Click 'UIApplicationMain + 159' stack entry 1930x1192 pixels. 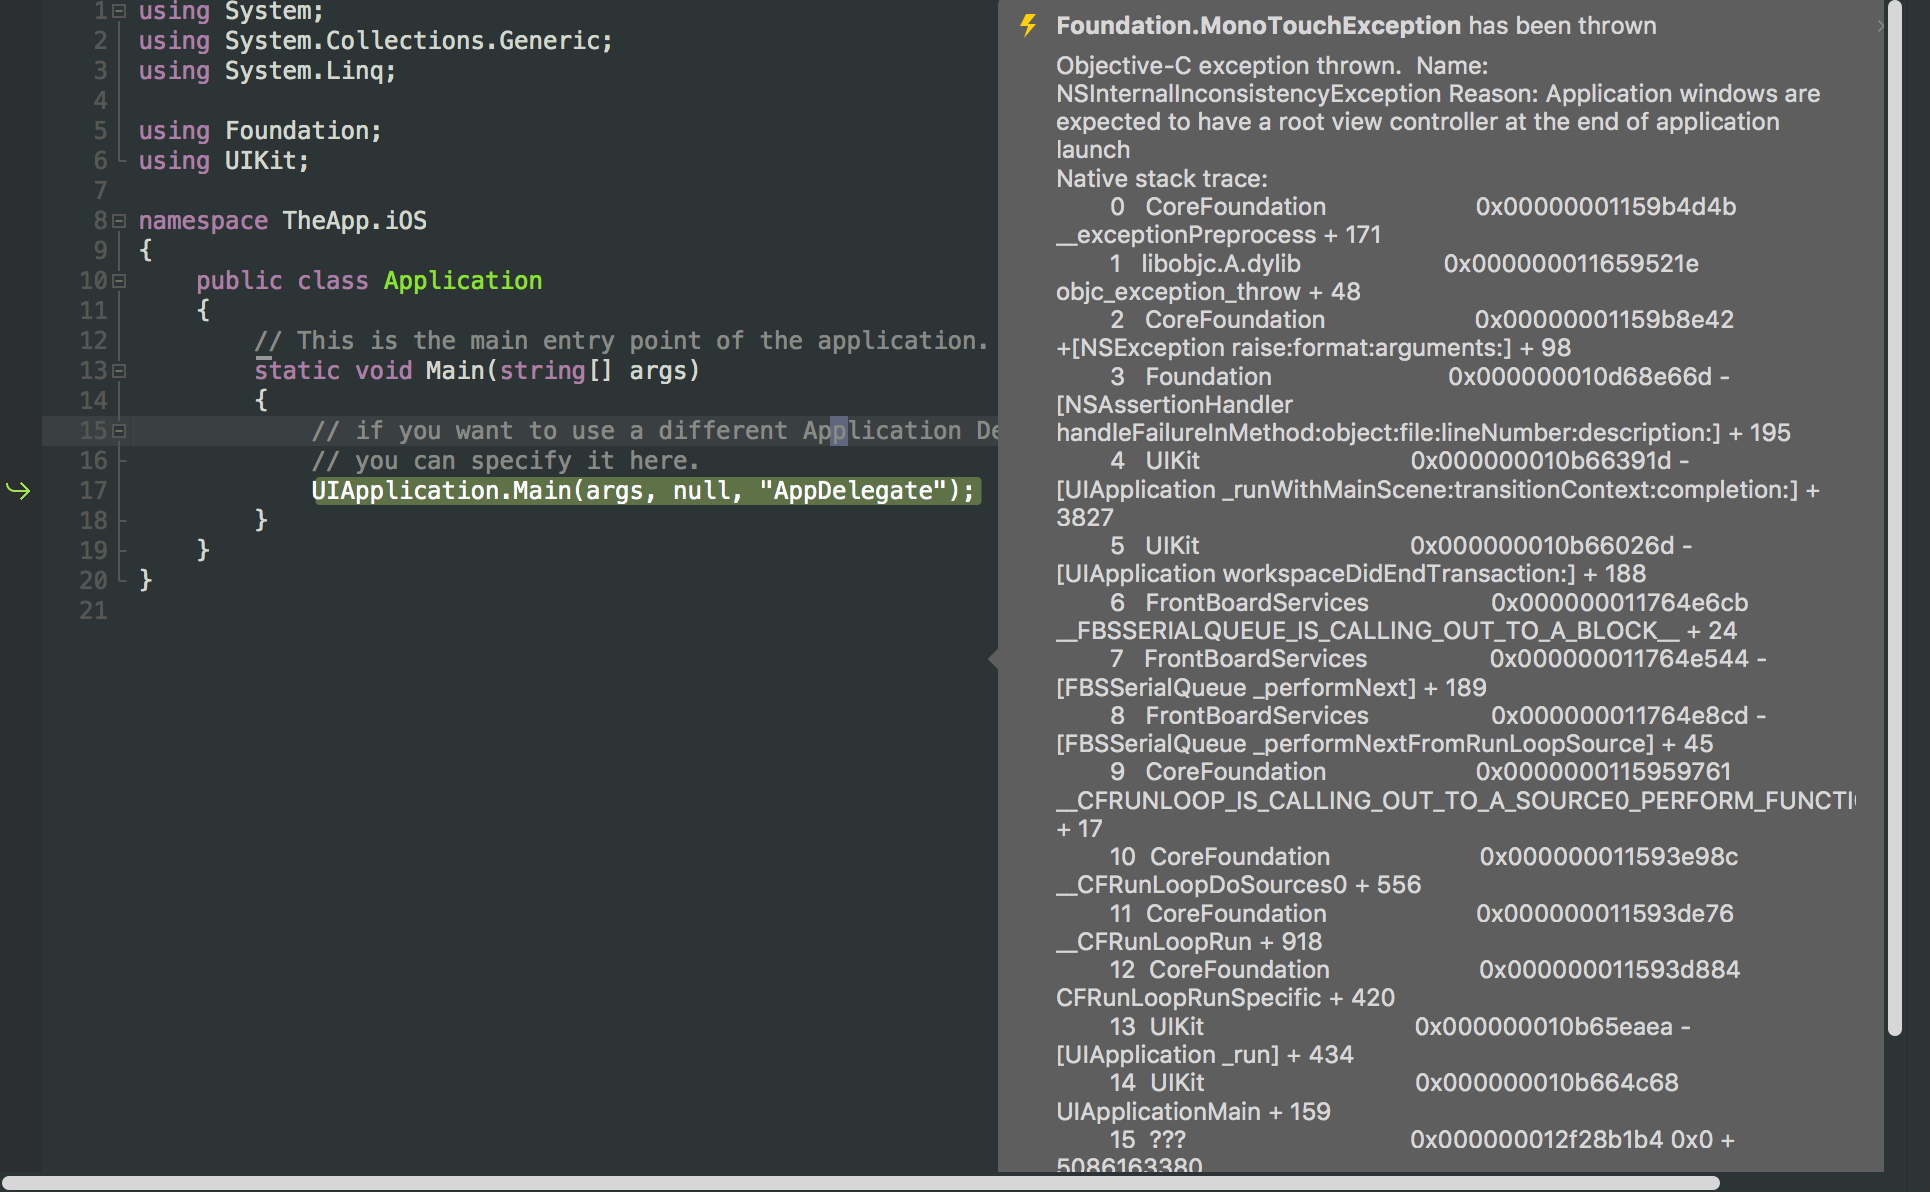pyautogui.click(x=1193, y=1112)
